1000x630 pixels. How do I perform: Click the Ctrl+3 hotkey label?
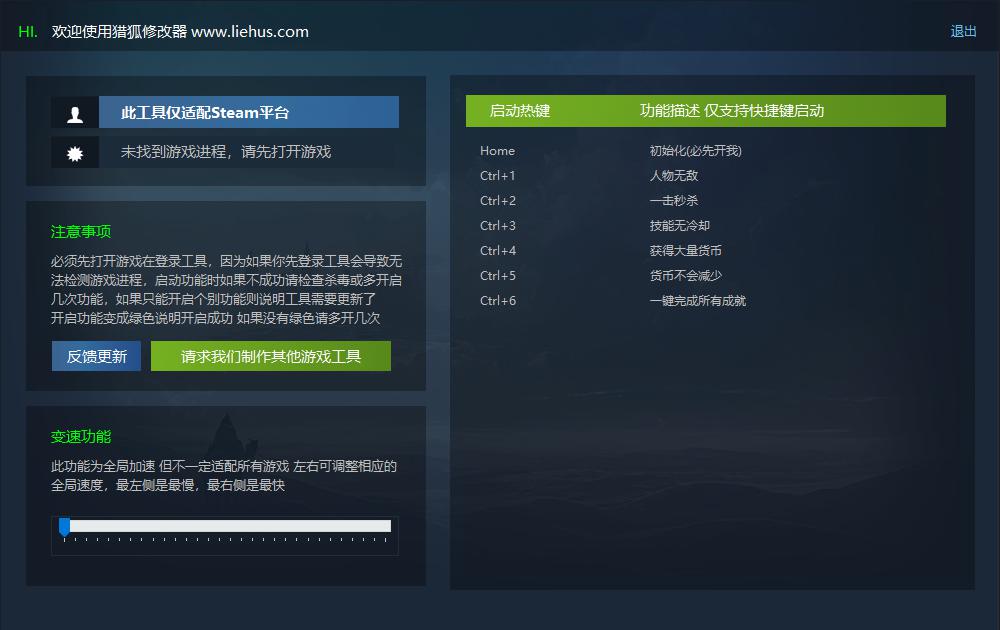tap(497, 226)
